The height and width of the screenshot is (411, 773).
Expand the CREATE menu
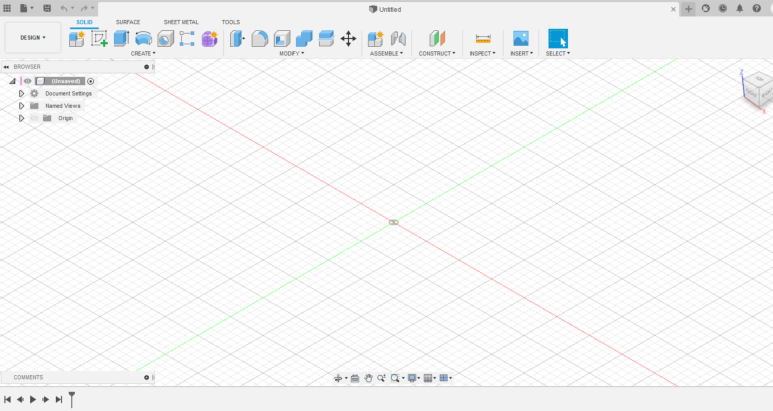(x=143, y=53)
